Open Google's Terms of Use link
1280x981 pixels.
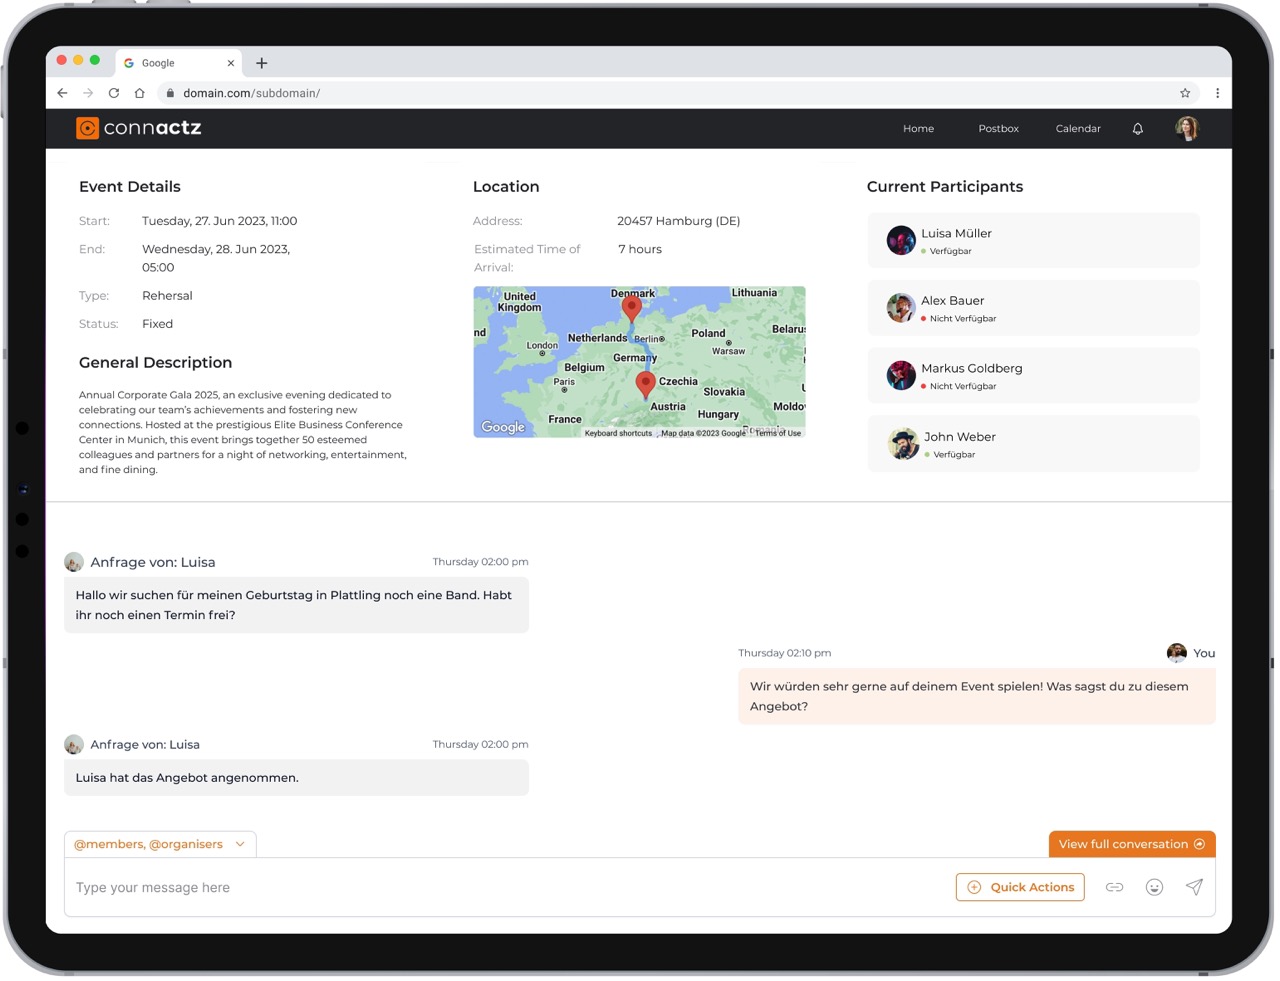click(x=778, y=434)
